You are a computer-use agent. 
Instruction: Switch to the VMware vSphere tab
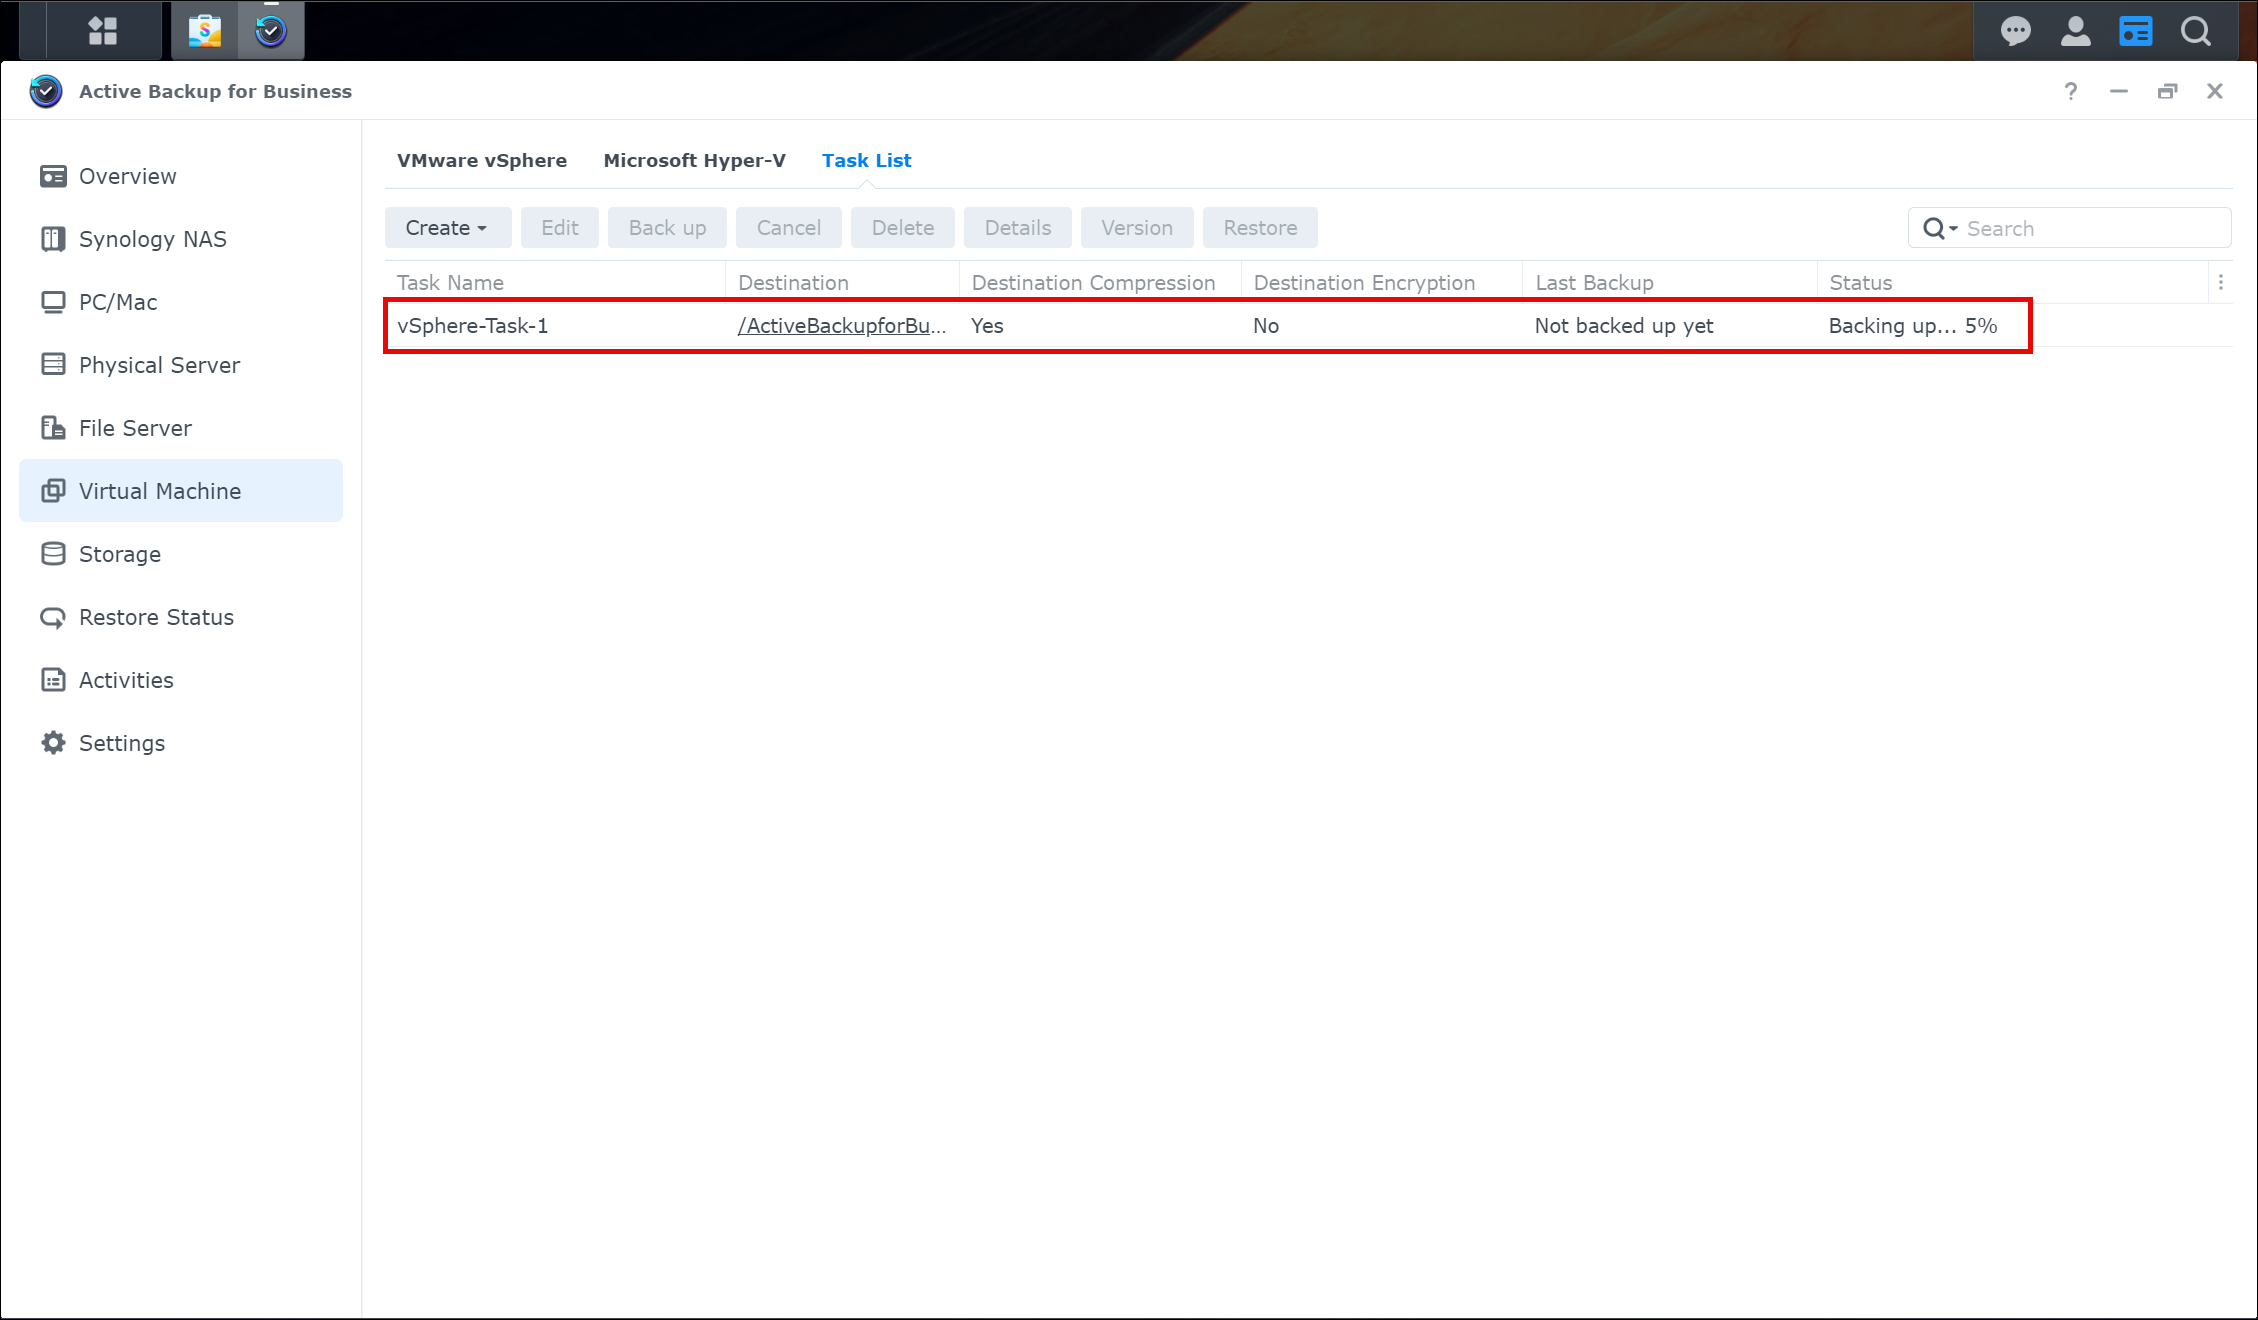coord(482,160)
